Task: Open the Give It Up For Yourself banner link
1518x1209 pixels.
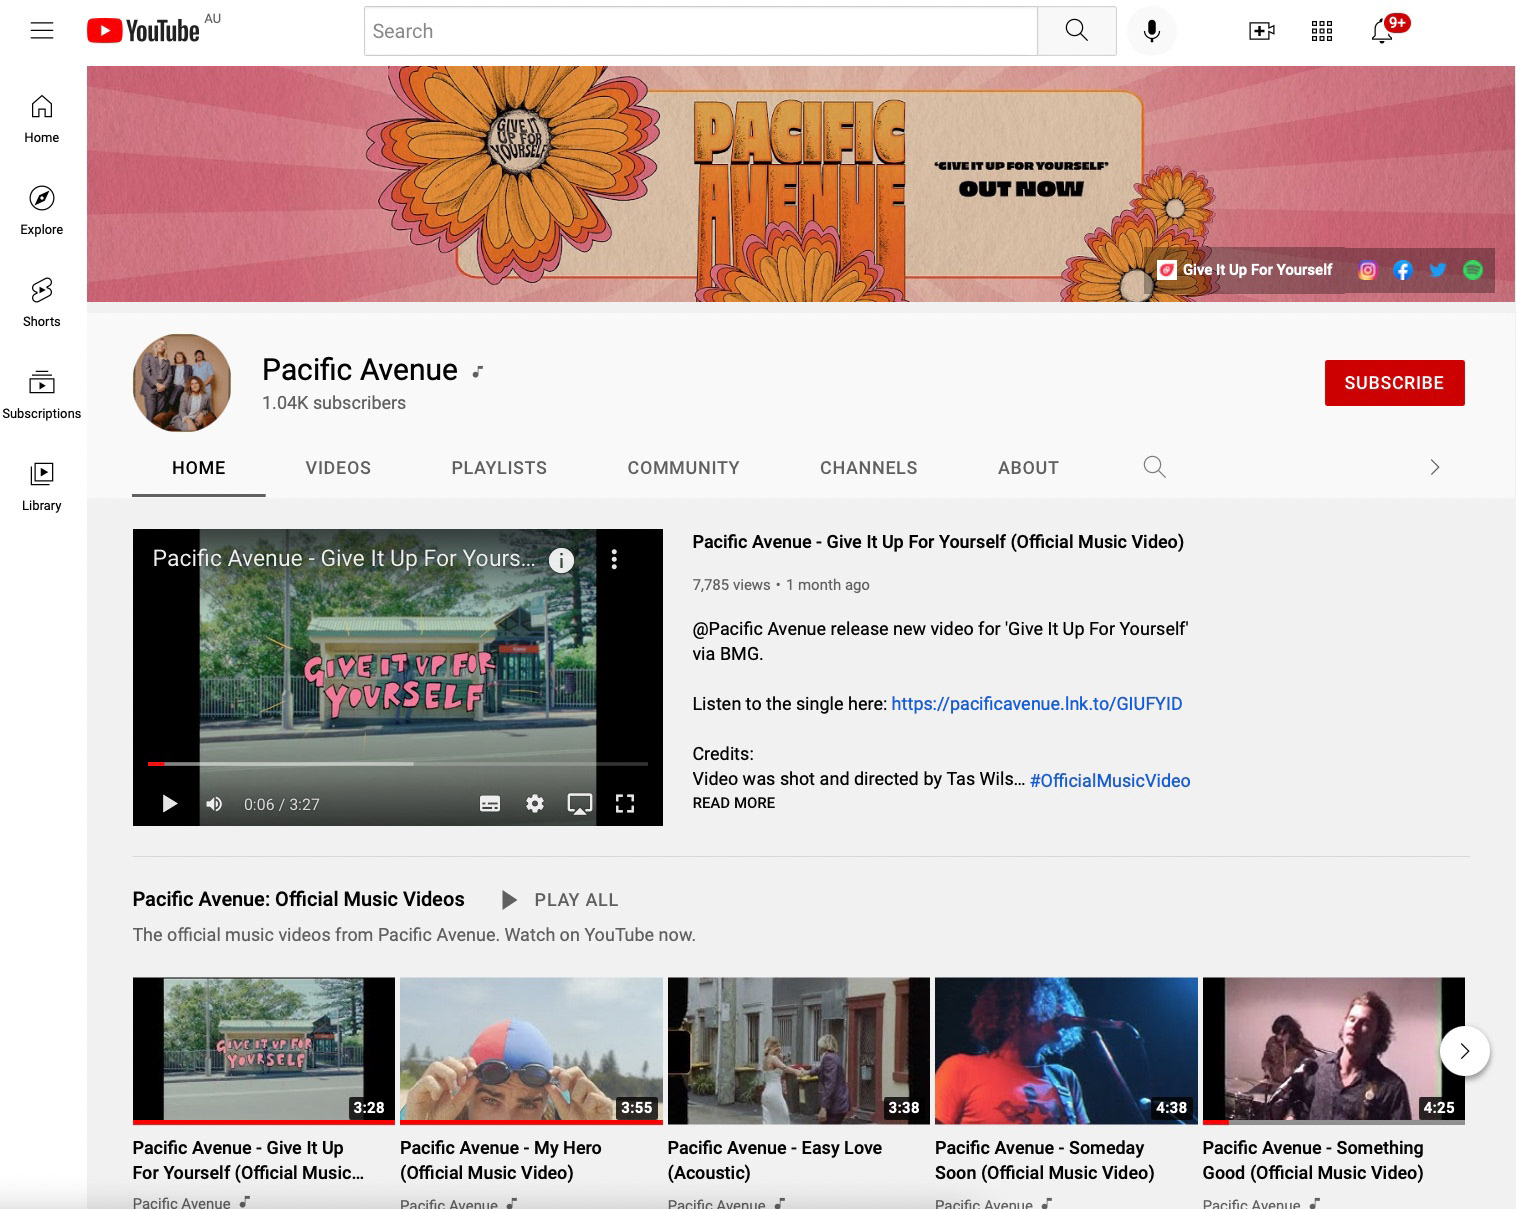Action: click(x=1245, y=270)
